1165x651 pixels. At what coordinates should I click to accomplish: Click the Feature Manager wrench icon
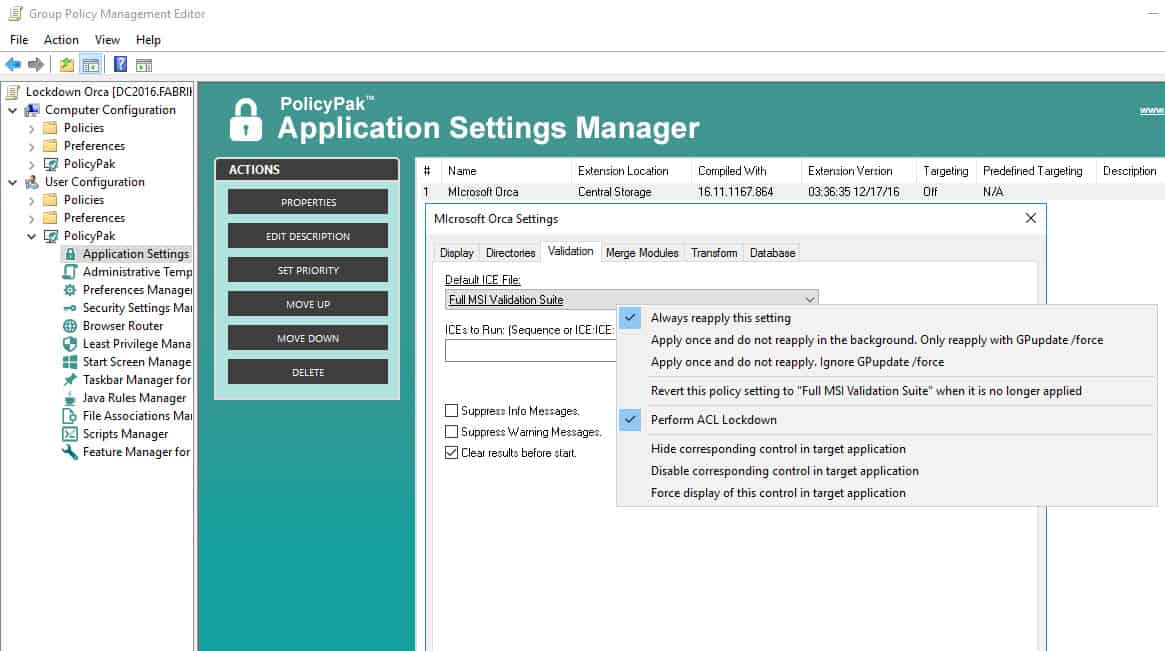(70, 452)
